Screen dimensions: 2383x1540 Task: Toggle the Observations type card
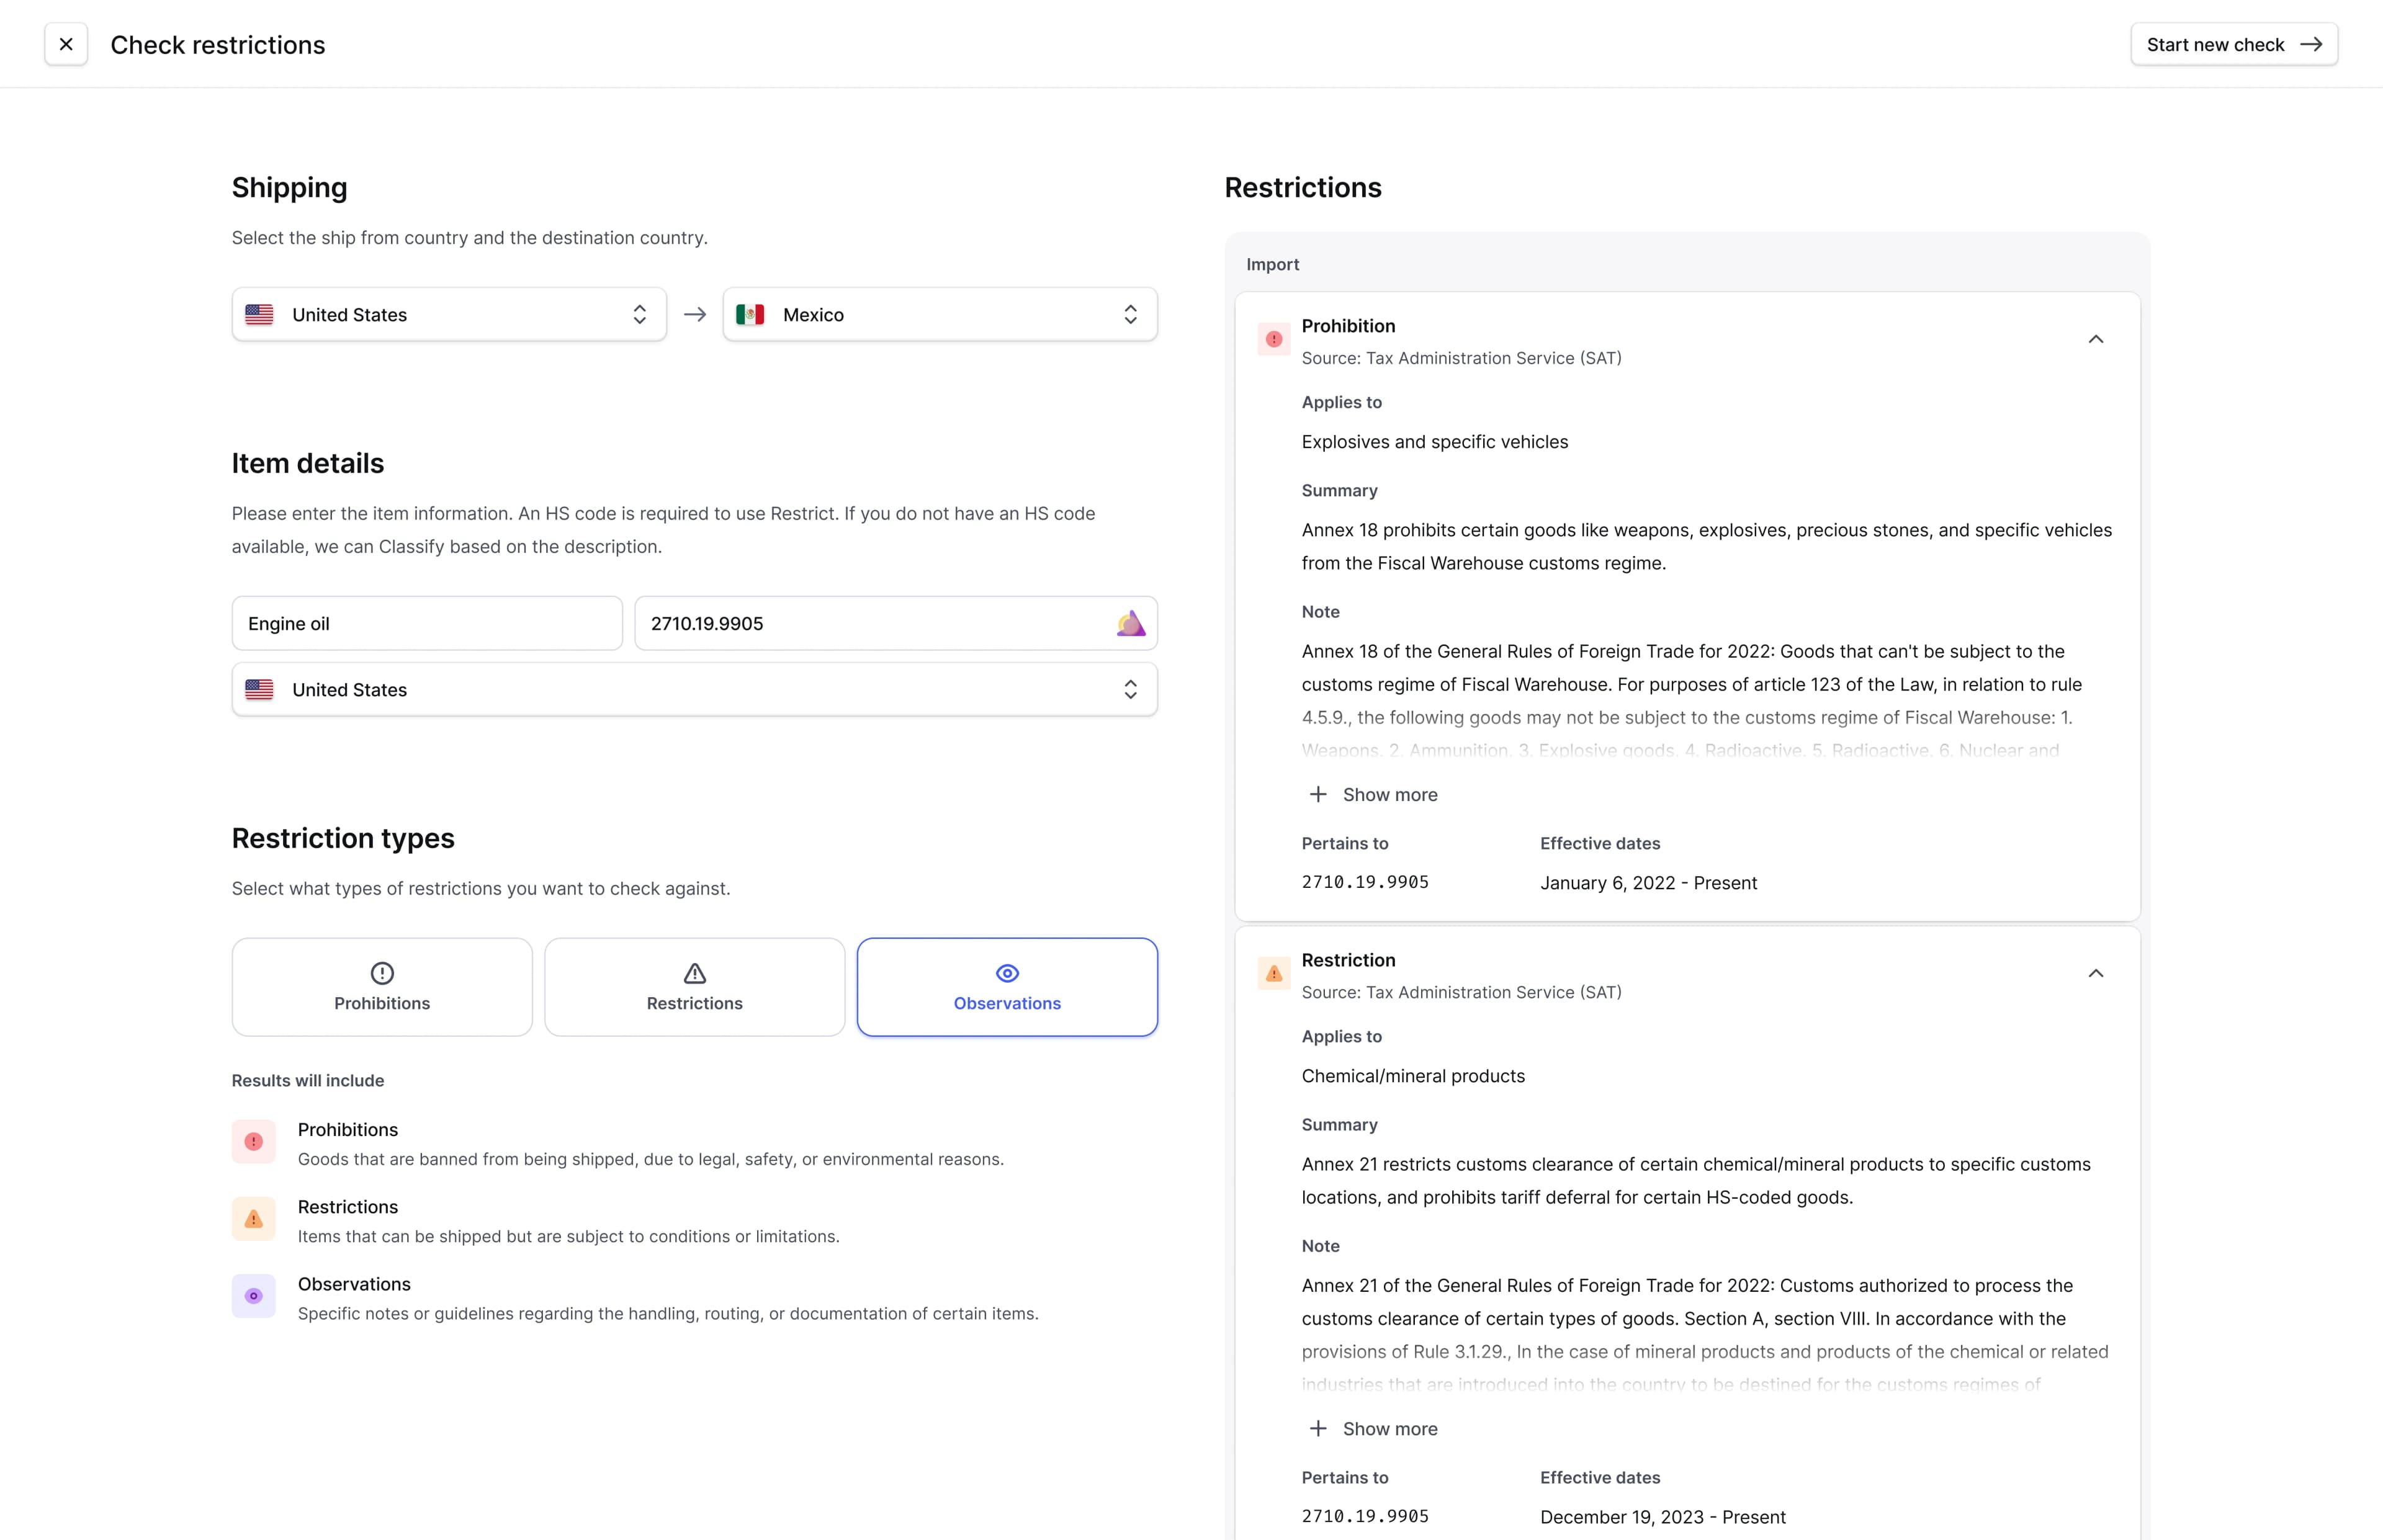point(1007,987)
